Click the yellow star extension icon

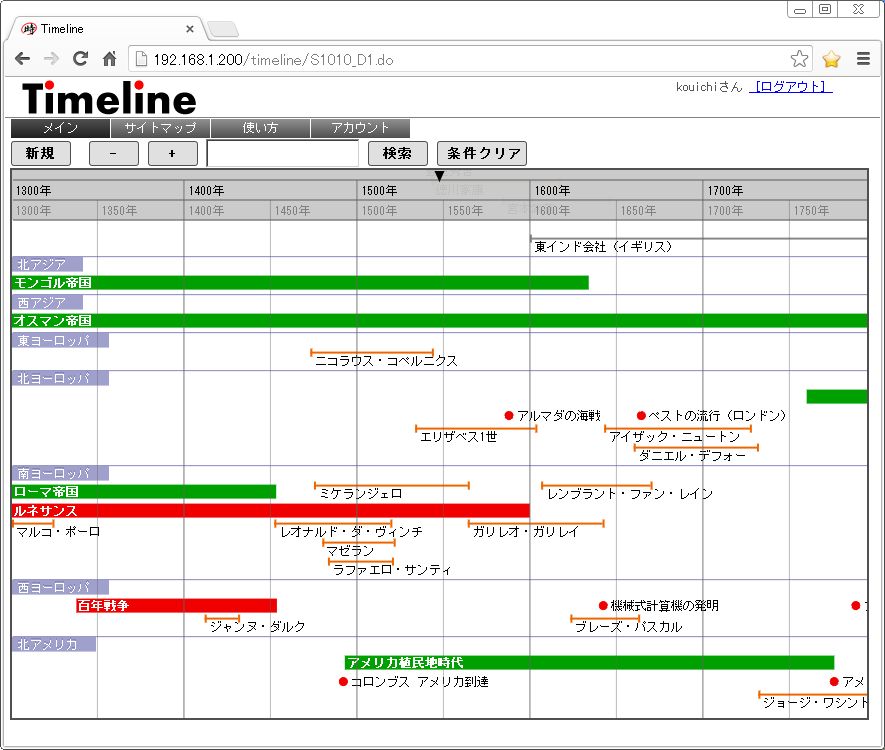tap(831, 59)
